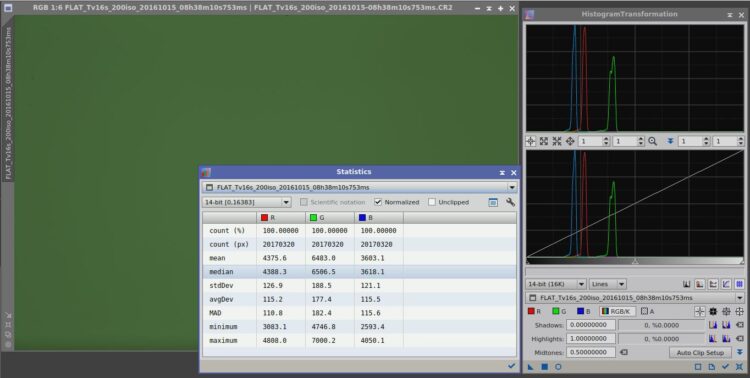Select the B channel in HistogramTransformation
Image resolution: width=750 pixels, height=378 pixels.
(x=584, y=311)
